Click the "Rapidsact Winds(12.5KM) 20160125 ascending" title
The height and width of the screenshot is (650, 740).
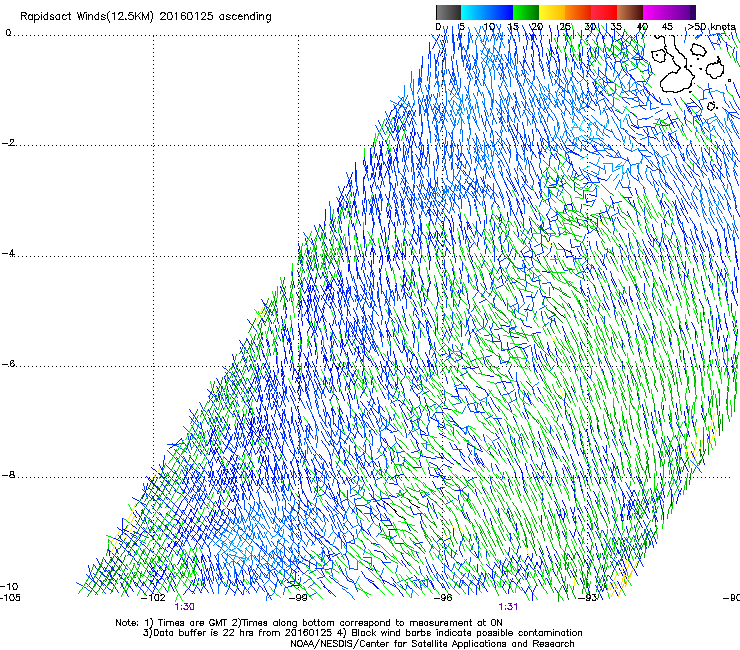click(x=146, y=17)
